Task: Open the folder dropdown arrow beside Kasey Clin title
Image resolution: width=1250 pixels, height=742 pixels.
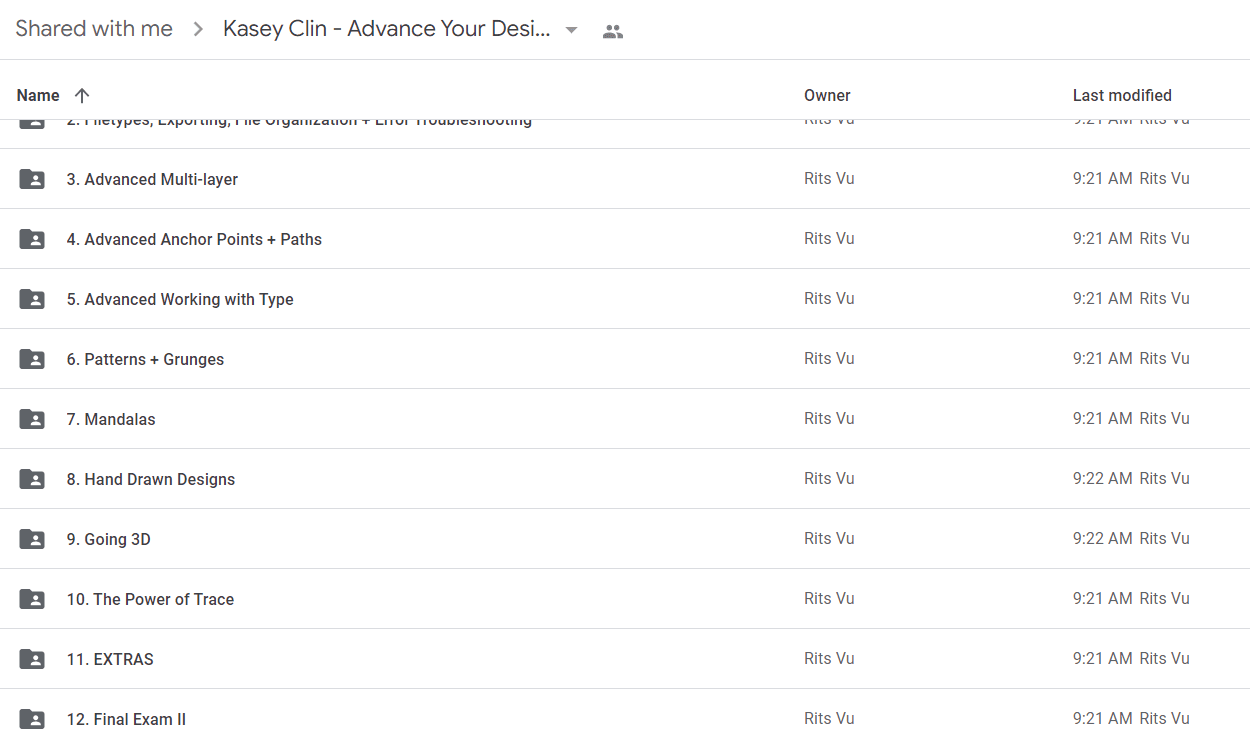Action: click(571, 30)
